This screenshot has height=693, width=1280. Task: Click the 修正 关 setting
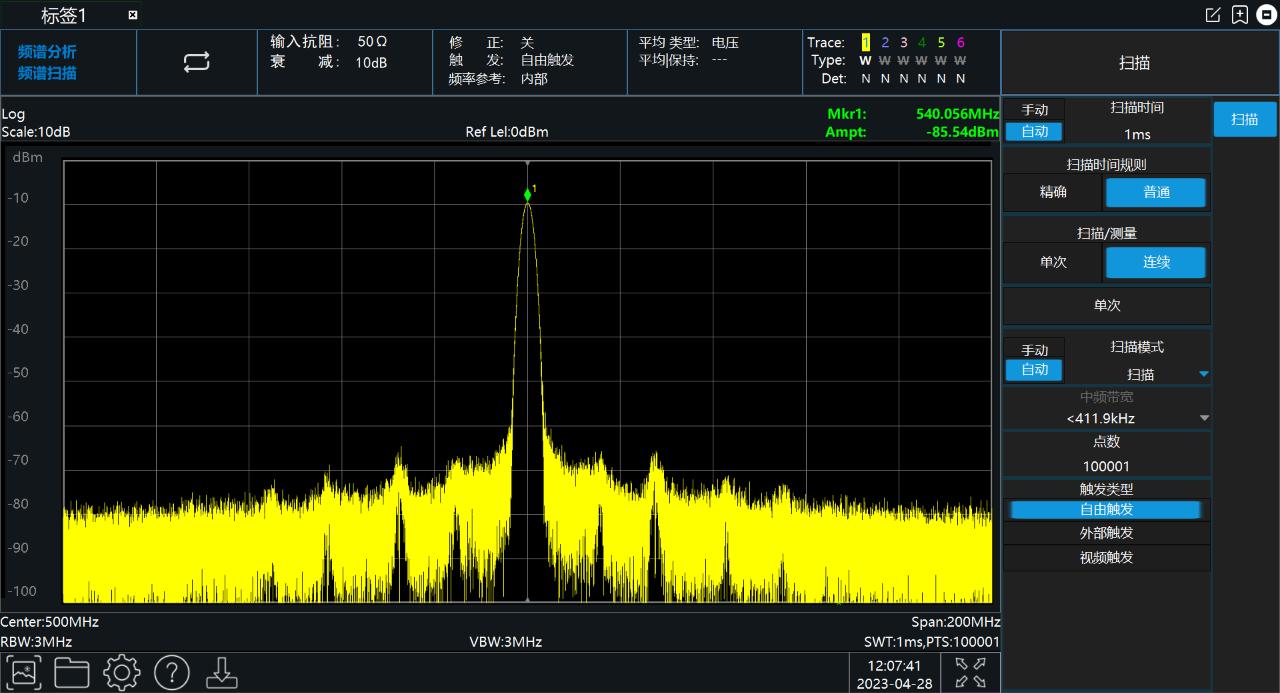pos(492,43)
